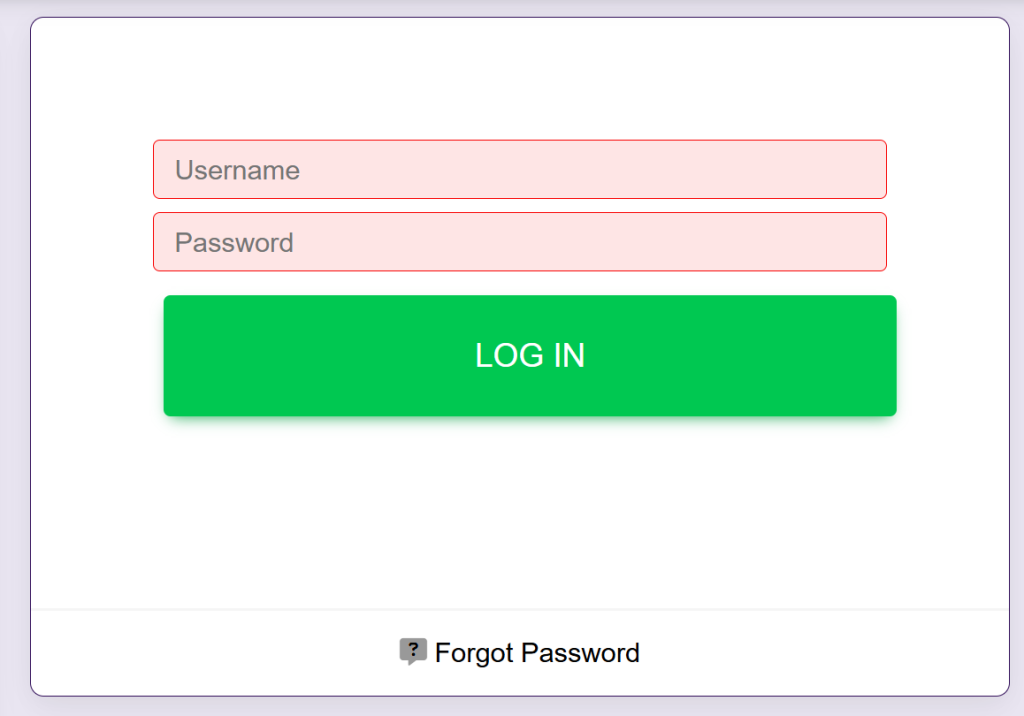Focus the Password text box

point(519,242)
